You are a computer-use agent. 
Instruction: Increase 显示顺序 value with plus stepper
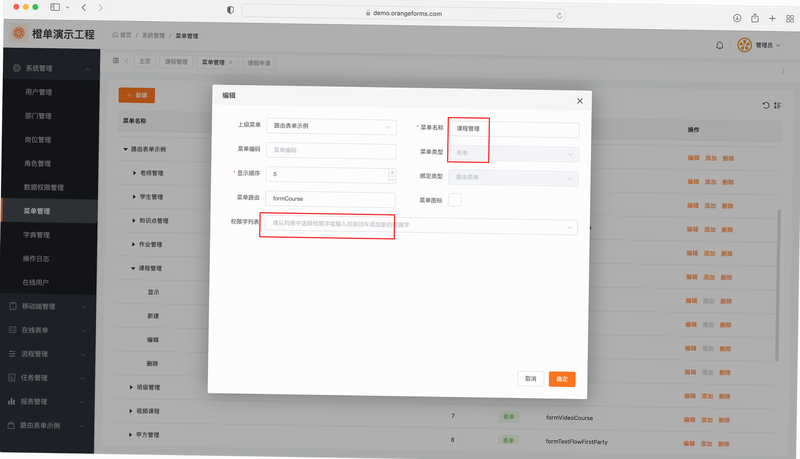point(392,172)
